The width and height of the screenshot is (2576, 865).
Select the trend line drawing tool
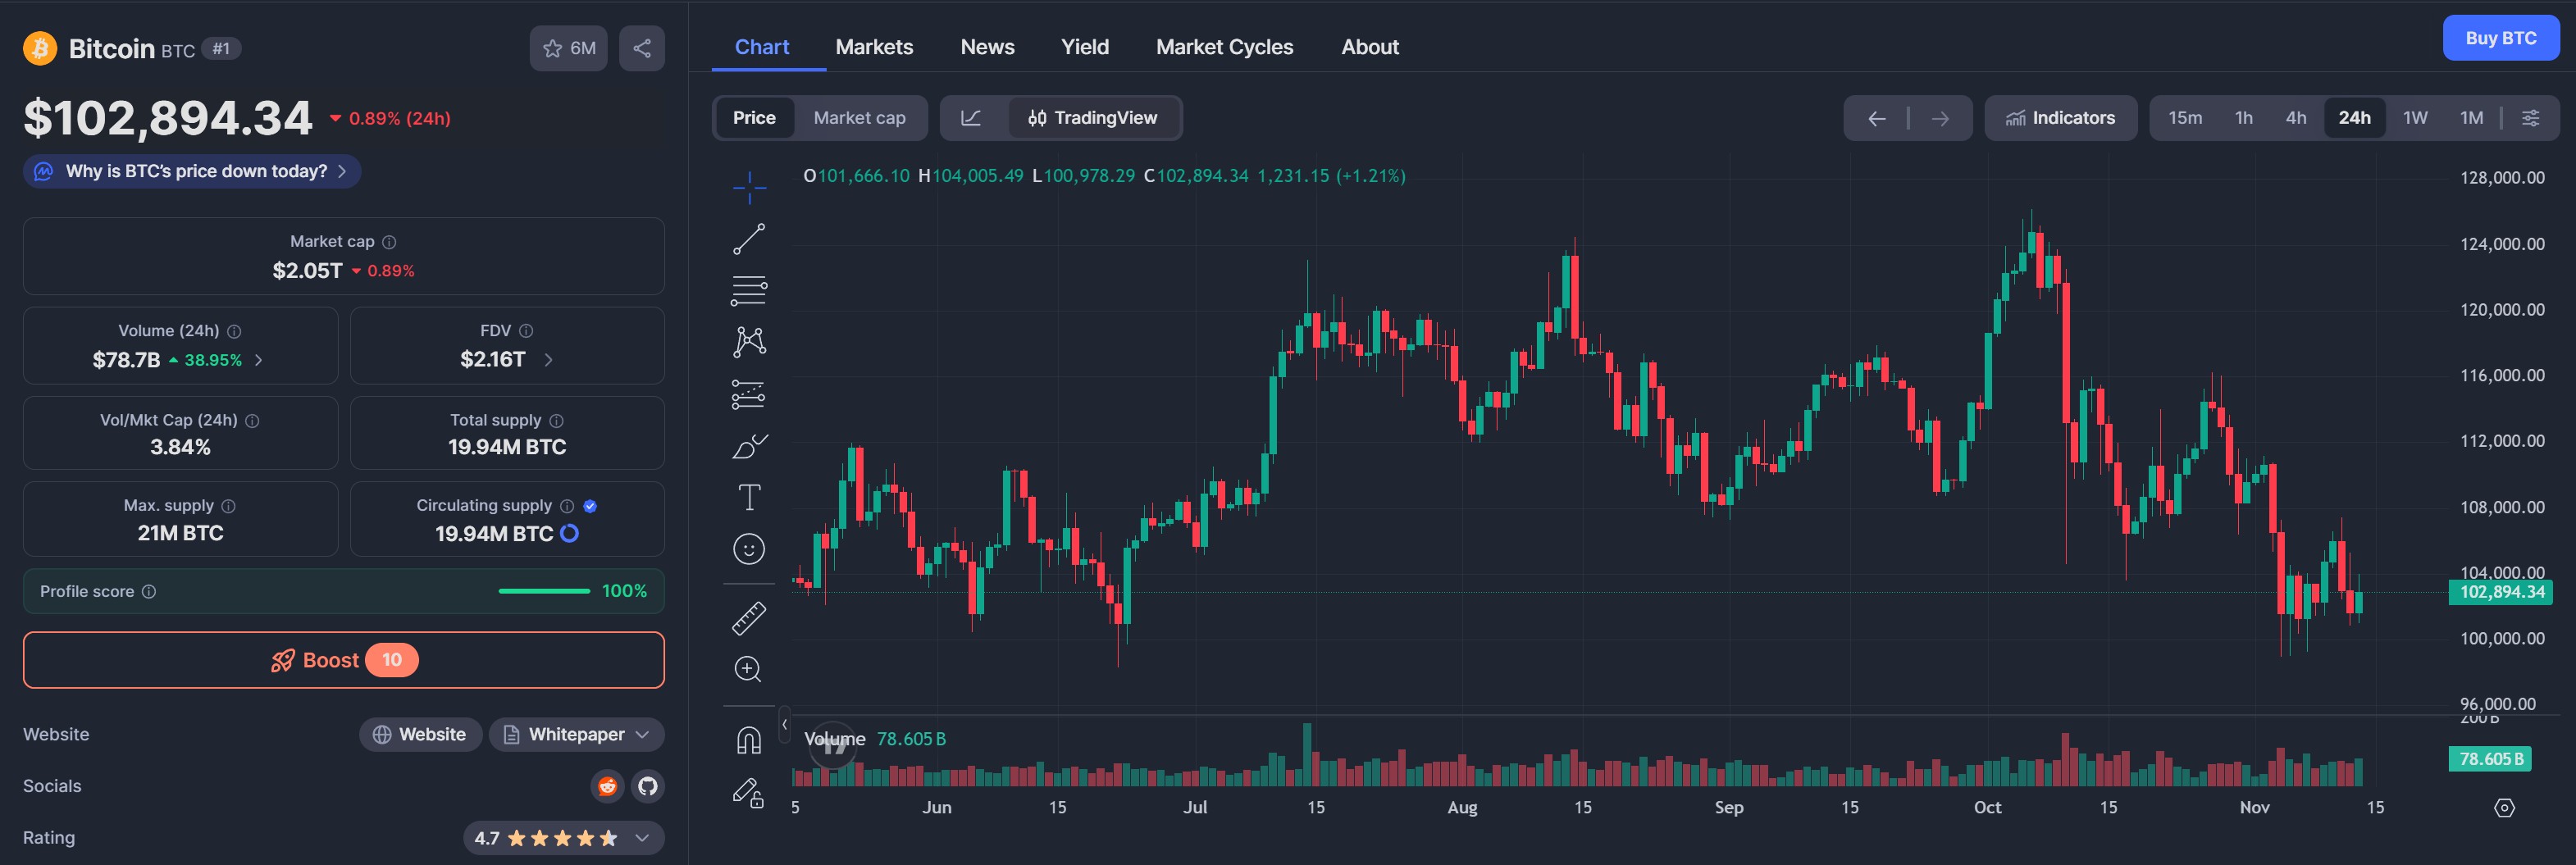click(x=749, y=239)
